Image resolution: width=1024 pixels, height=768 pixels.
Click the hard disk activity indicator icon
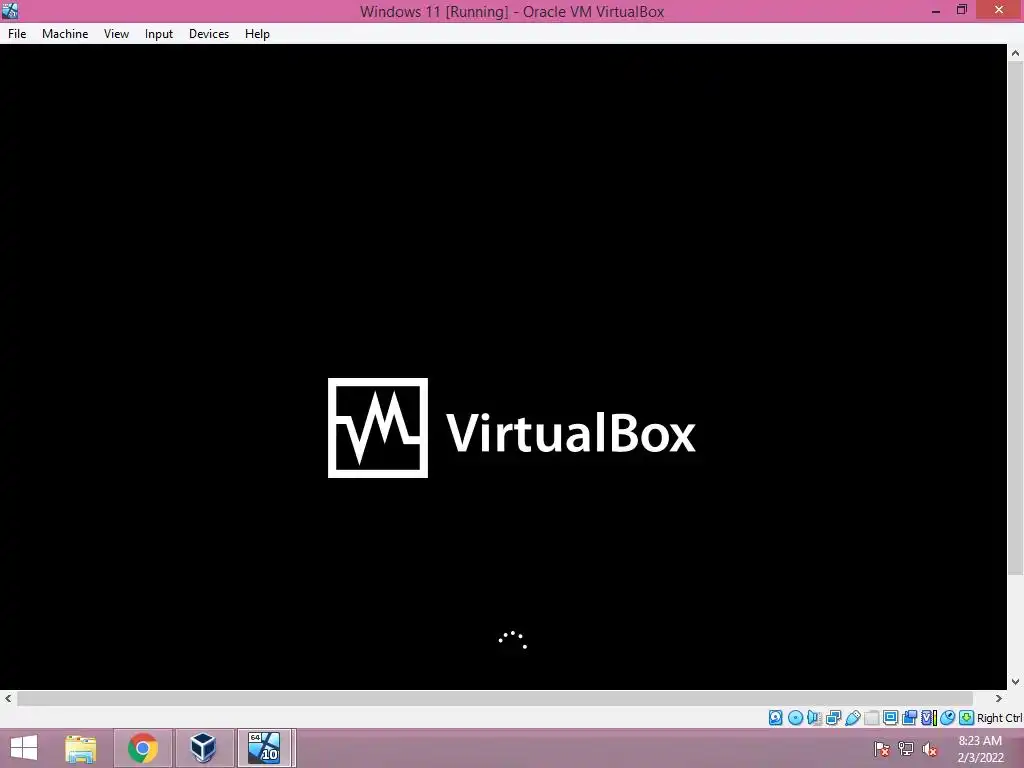point(776,718)
